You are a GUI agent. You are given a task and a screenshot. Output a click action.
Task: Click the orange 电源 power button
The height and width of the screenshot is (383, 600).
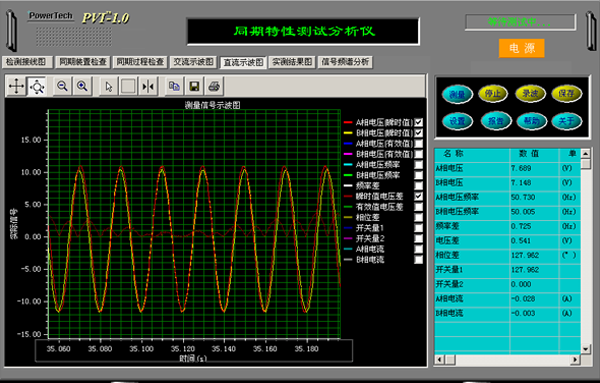[522, 48]
